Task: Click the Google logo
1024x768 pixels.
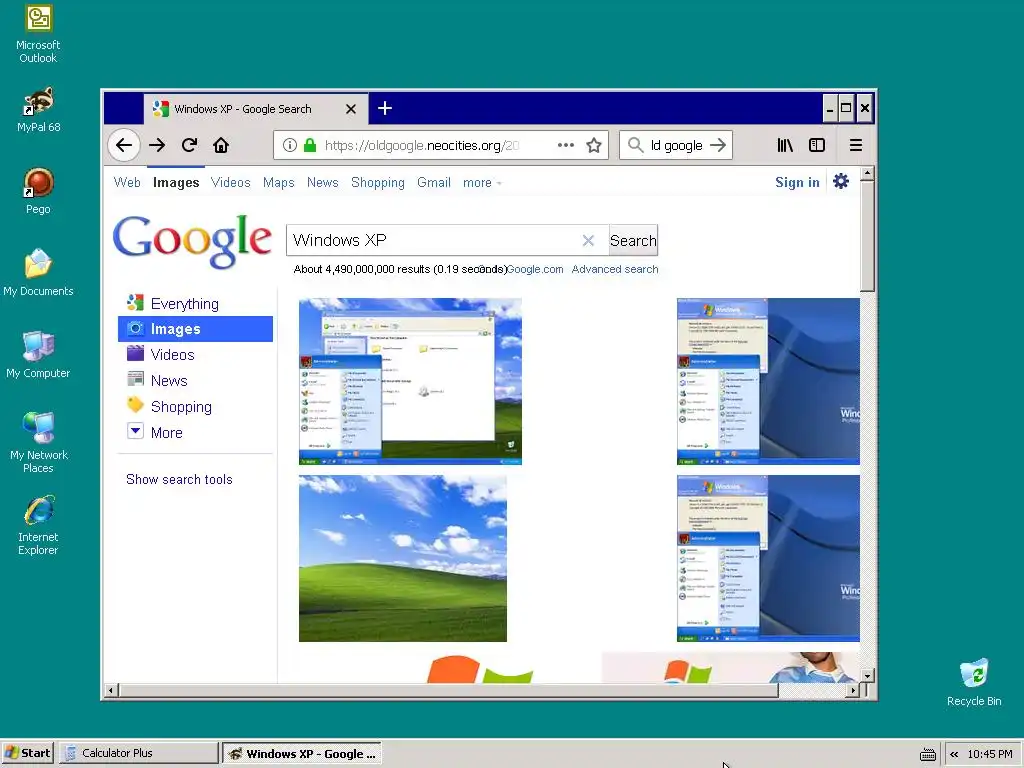Action: [x=192, y=241]
